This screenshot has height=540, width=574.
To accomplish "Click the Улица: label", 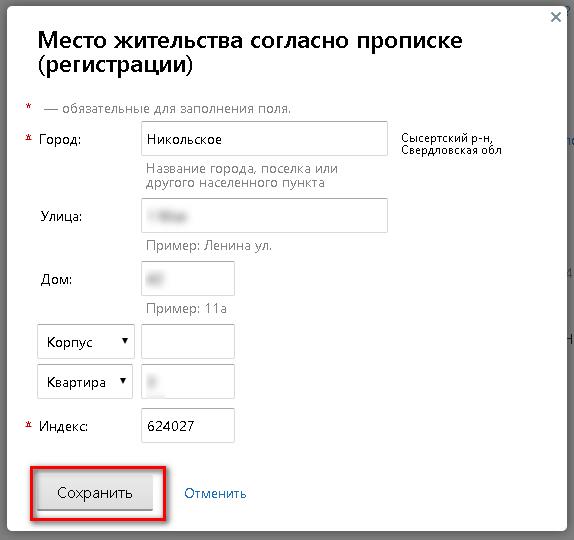I will click(61, 216).
